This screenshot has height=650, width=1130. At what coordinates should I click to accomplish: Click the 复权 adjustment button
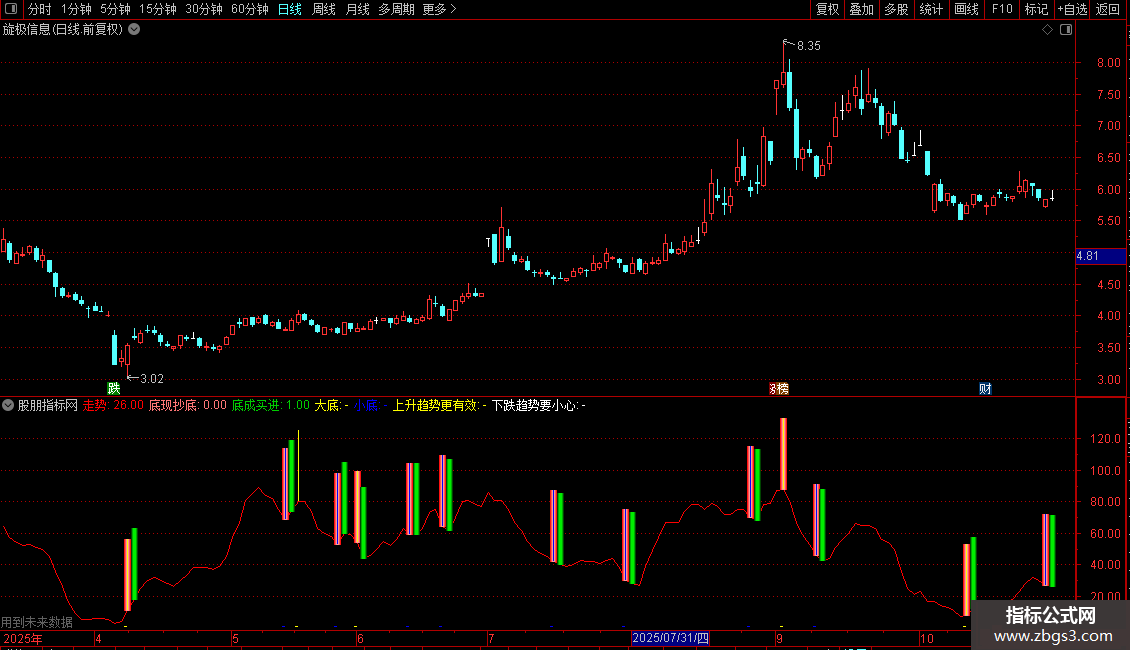point(827,9)
